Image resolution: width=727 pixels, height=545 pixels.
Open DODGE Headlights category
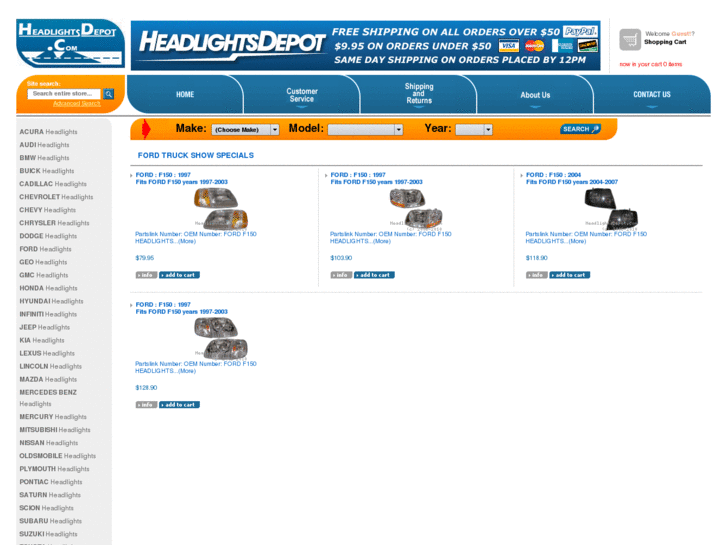tap(48, 236)
